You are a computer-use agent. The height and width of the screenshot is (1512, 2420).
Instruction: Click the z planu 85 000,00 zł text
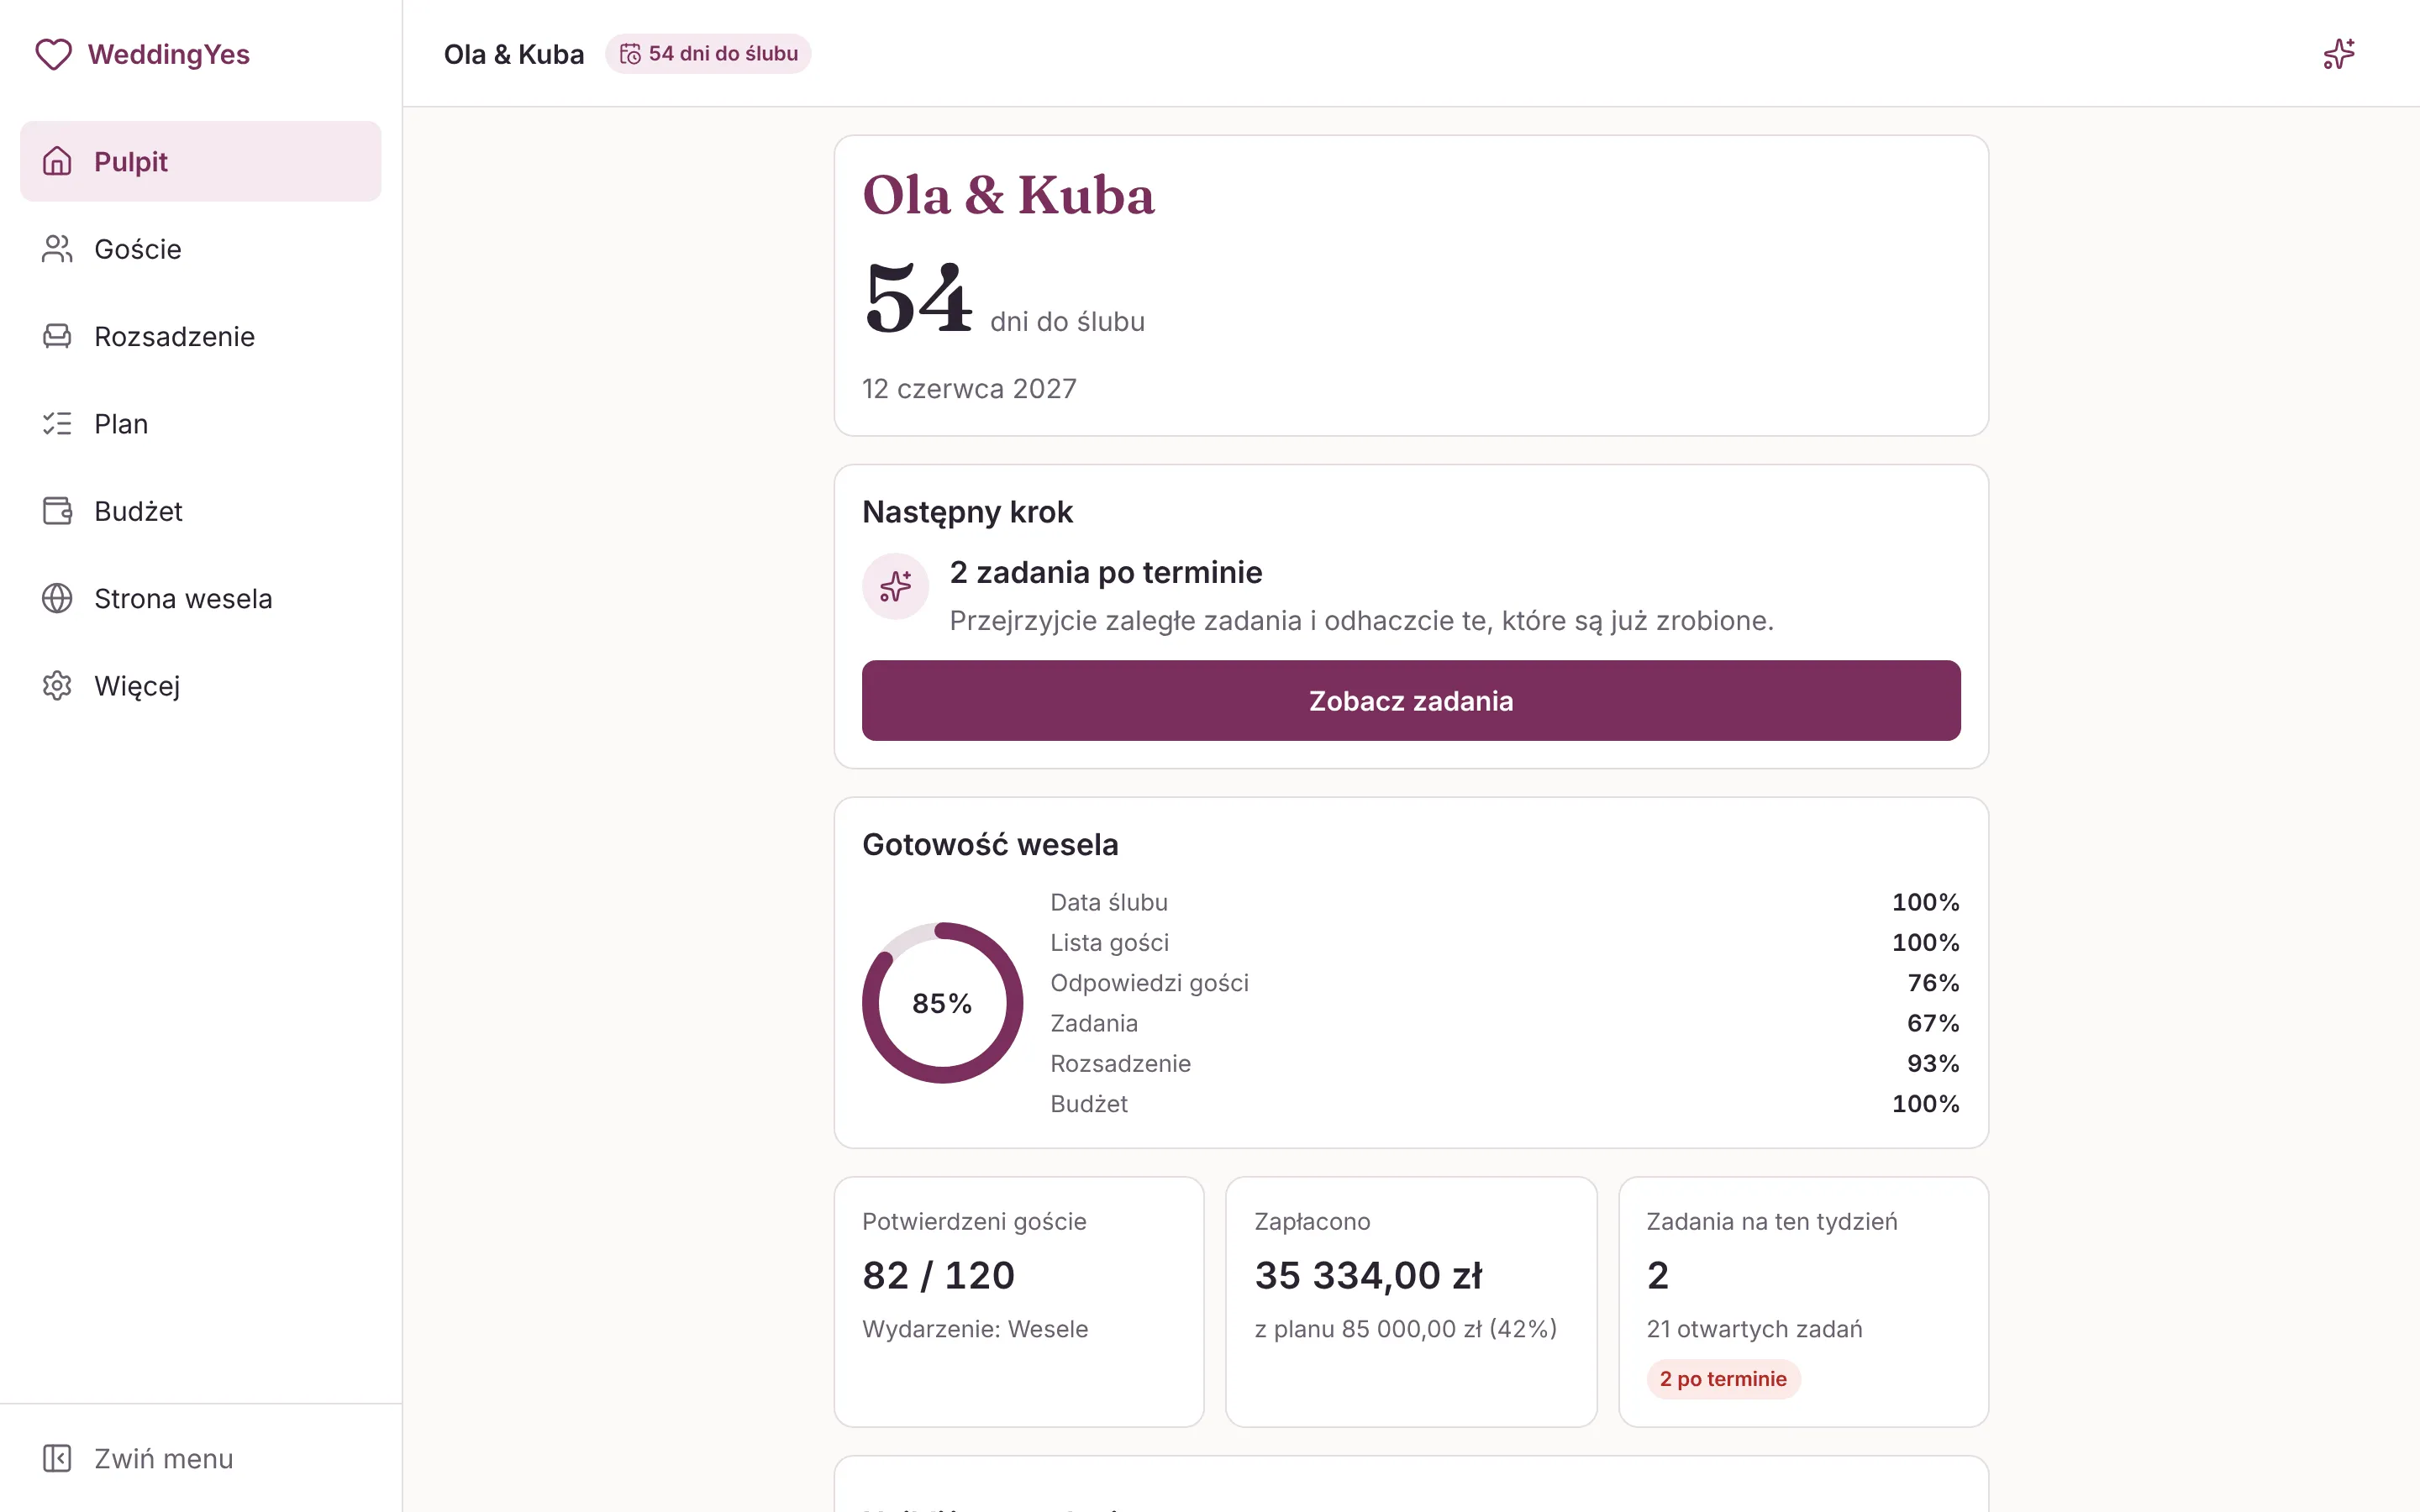[1405, 1329]
